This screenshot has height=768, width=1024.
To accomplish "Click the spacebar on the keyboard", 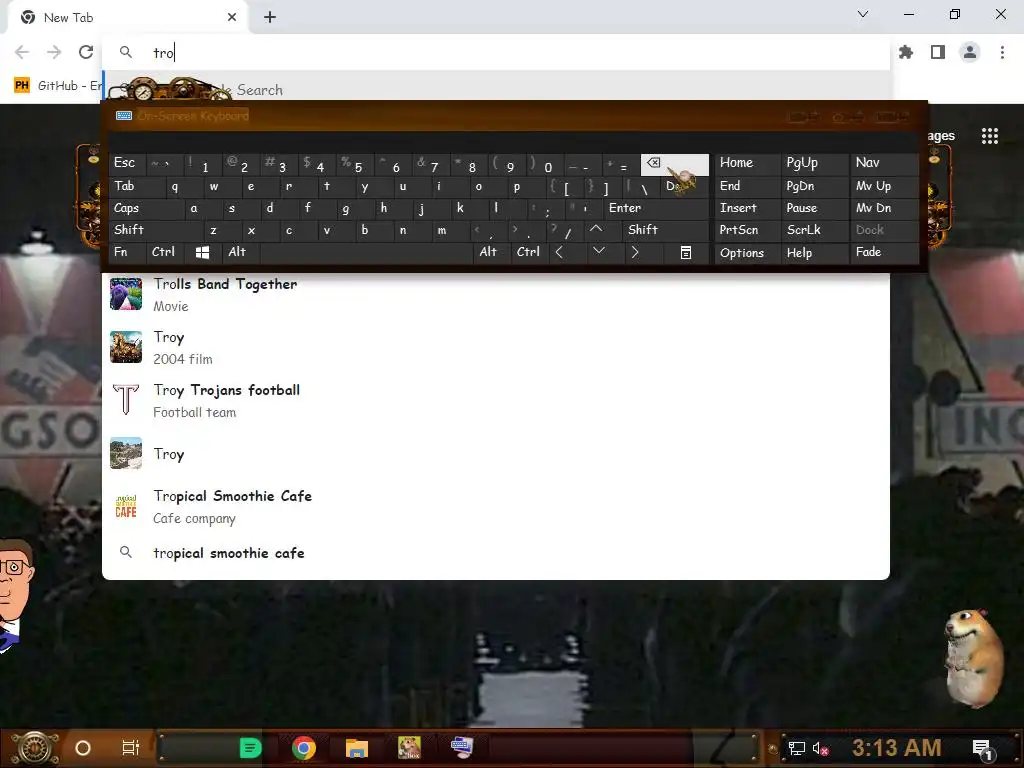I will pos(368,252).
